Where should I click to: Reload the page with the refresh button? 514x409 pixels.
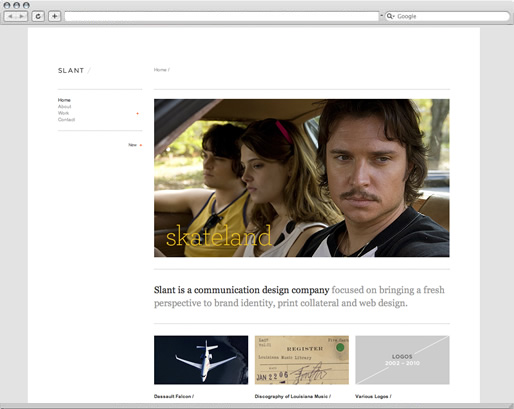click(38, 16)
